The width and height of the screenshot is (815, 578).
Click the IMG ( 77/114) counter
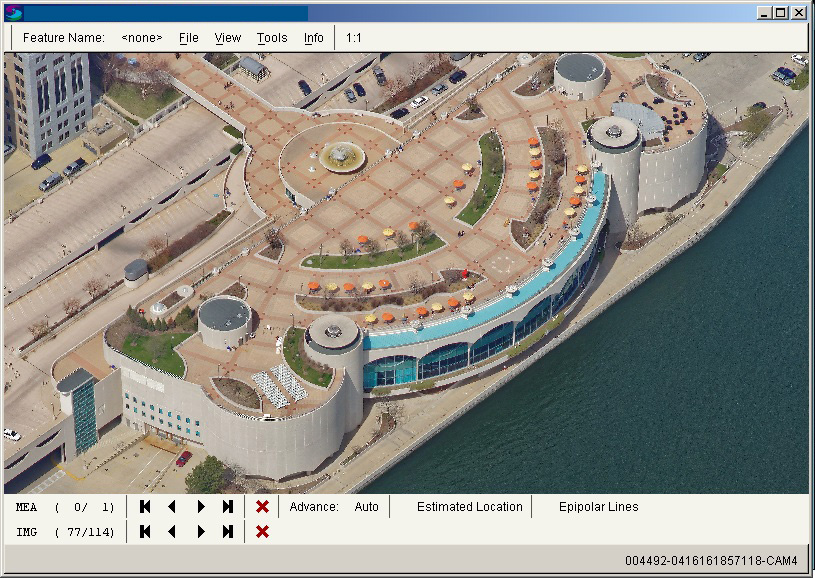65,532
